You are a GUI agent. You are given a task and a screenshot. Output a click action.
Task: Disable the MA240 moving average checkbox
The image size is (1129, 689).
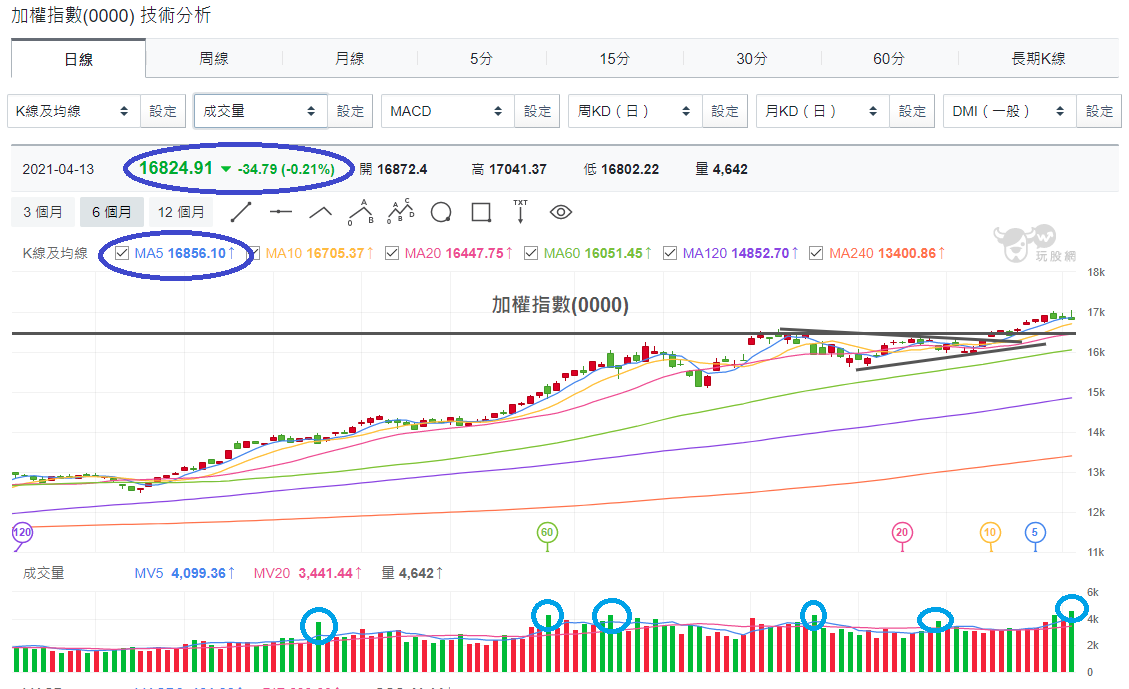tap(816, 253)
